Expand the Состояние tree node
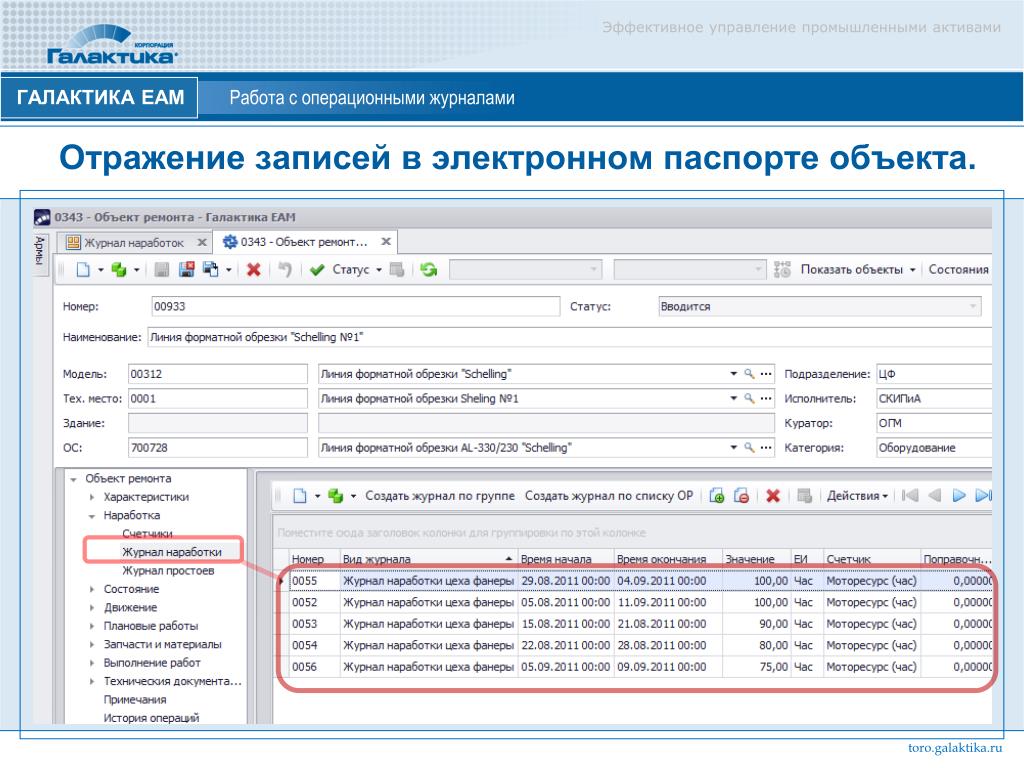 tap(91, 590)
